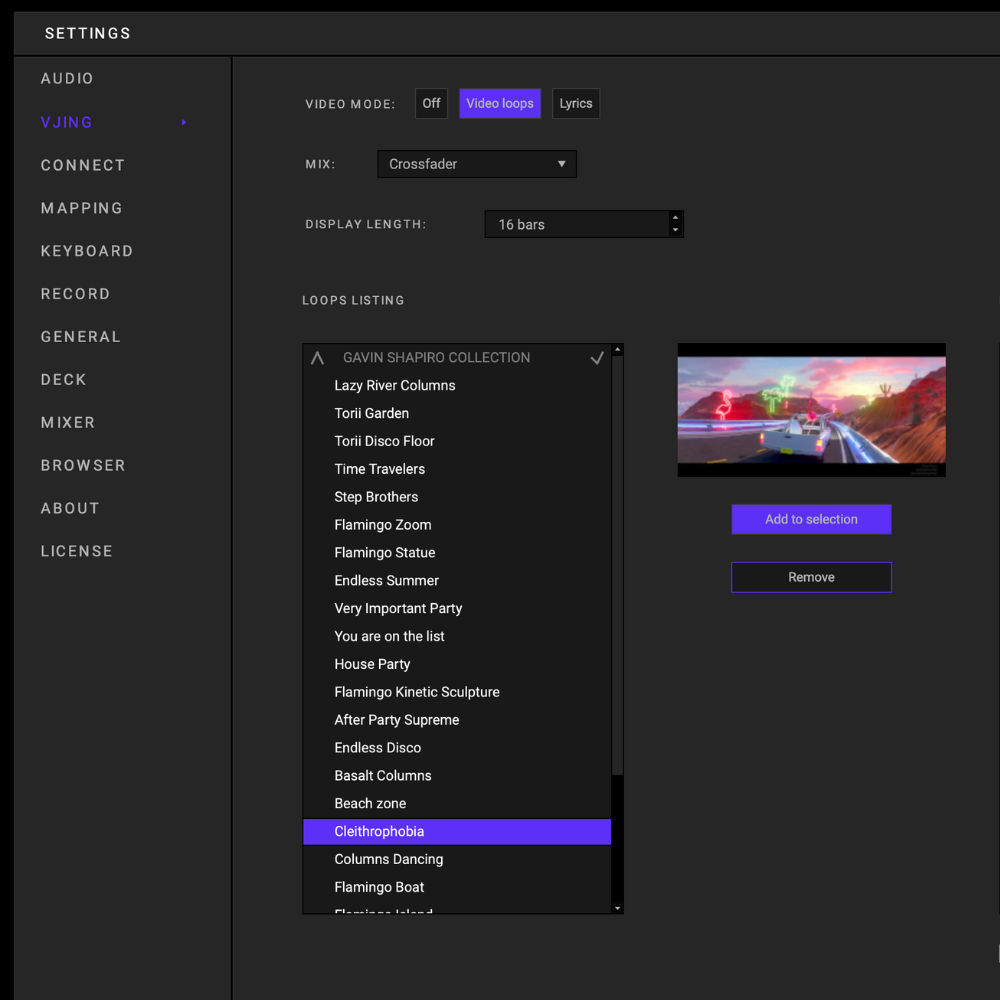Click the Add to selection button
Viewport: 1000px width, 1000px height.
pos(811,519)
